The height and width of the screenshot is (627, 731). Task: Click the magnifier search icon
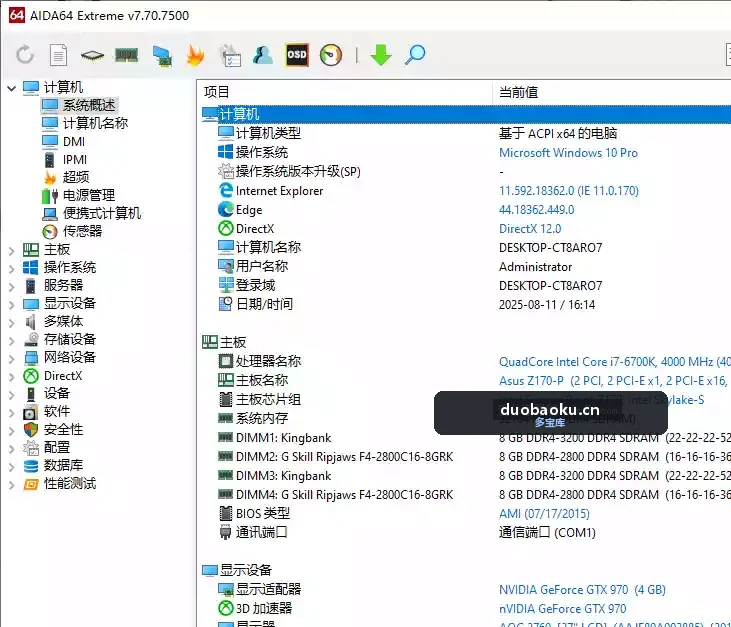click(x=415, y=55)
